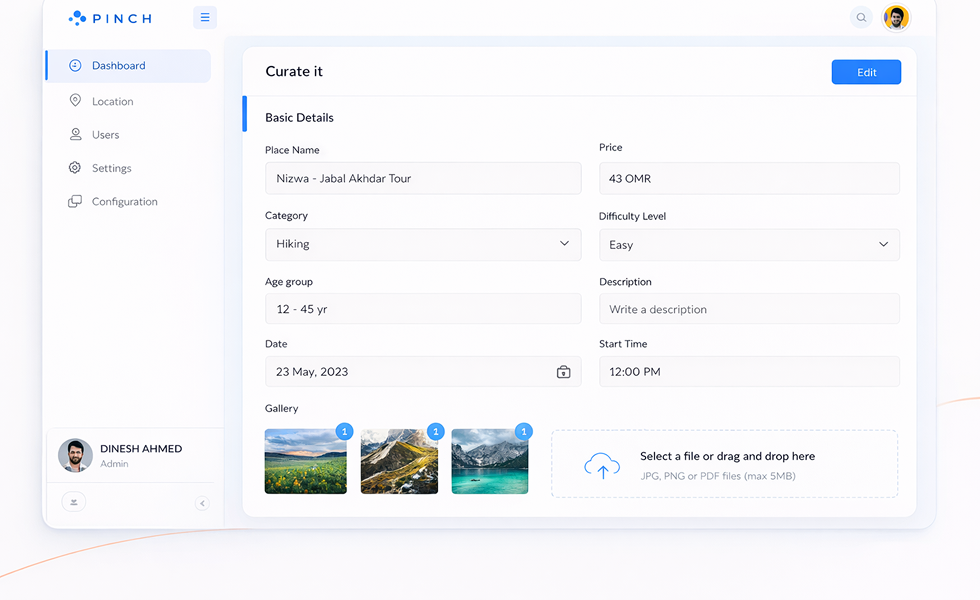This screenshot has width=980, height=600.
Task: Click the profile avatar in top bar
Action: (896, 17)
